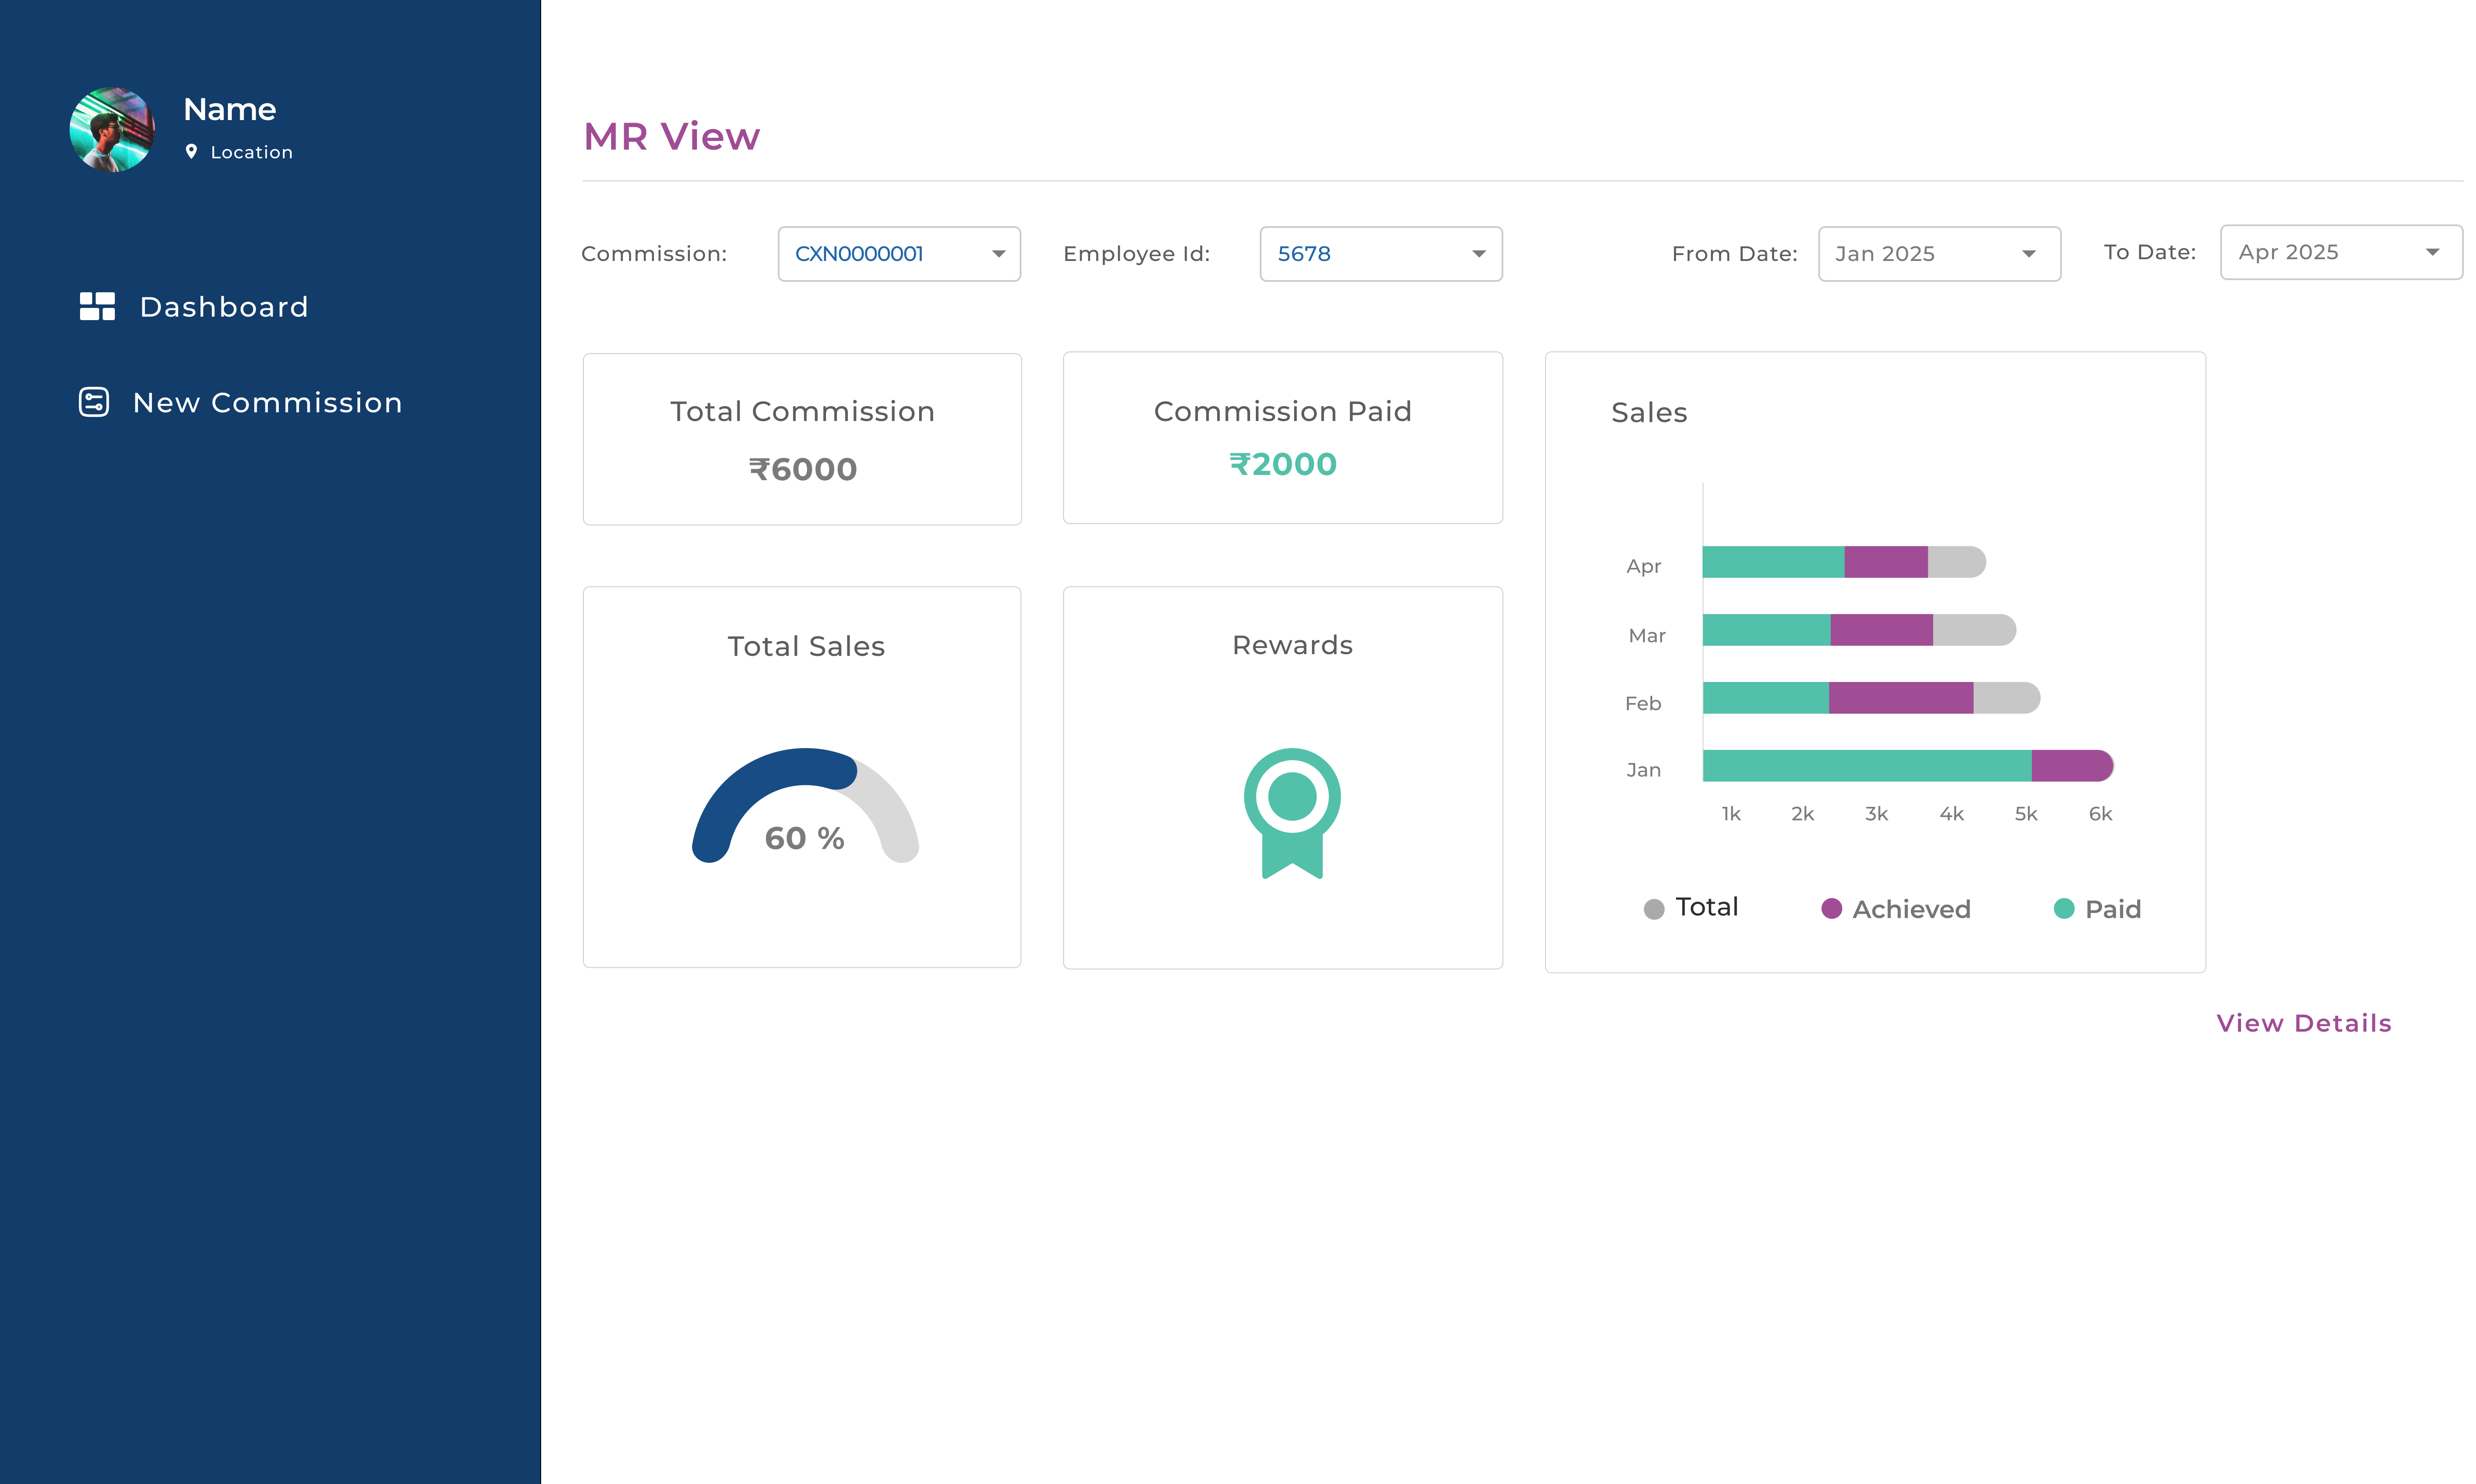Click the Employee Id dropdown arrow
This screenshot has width=2476, height=1484.
1479,254
